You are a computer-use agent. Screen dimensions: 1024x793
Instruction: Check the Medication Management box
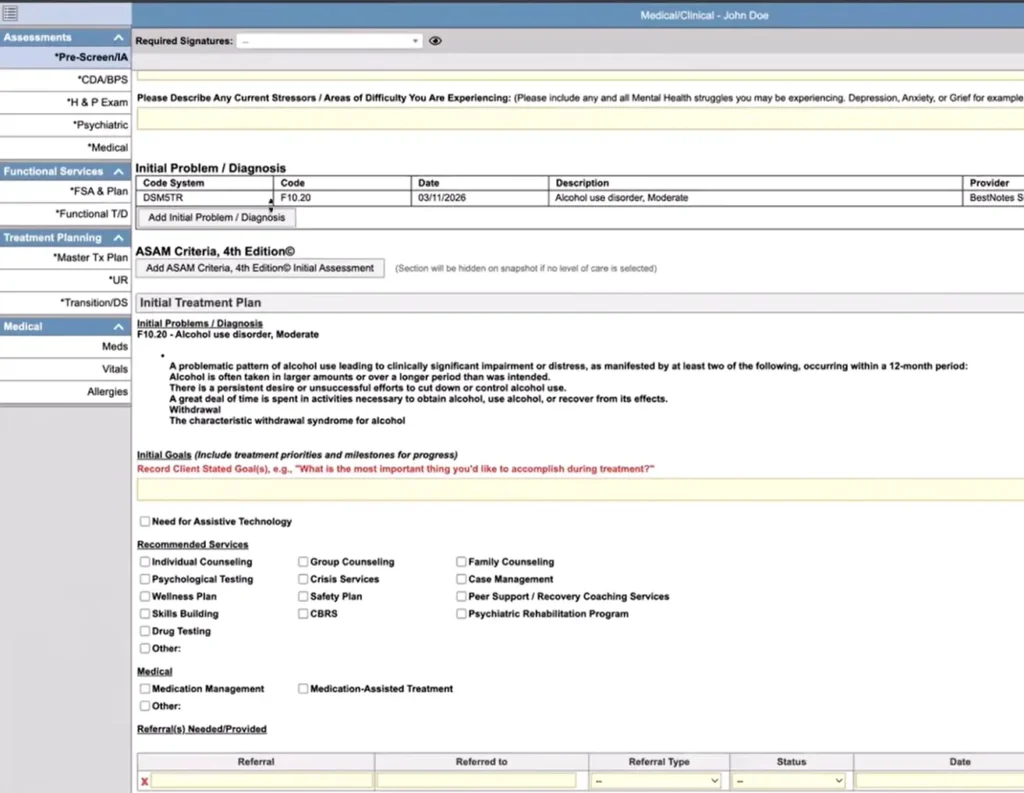click(144, 688)
